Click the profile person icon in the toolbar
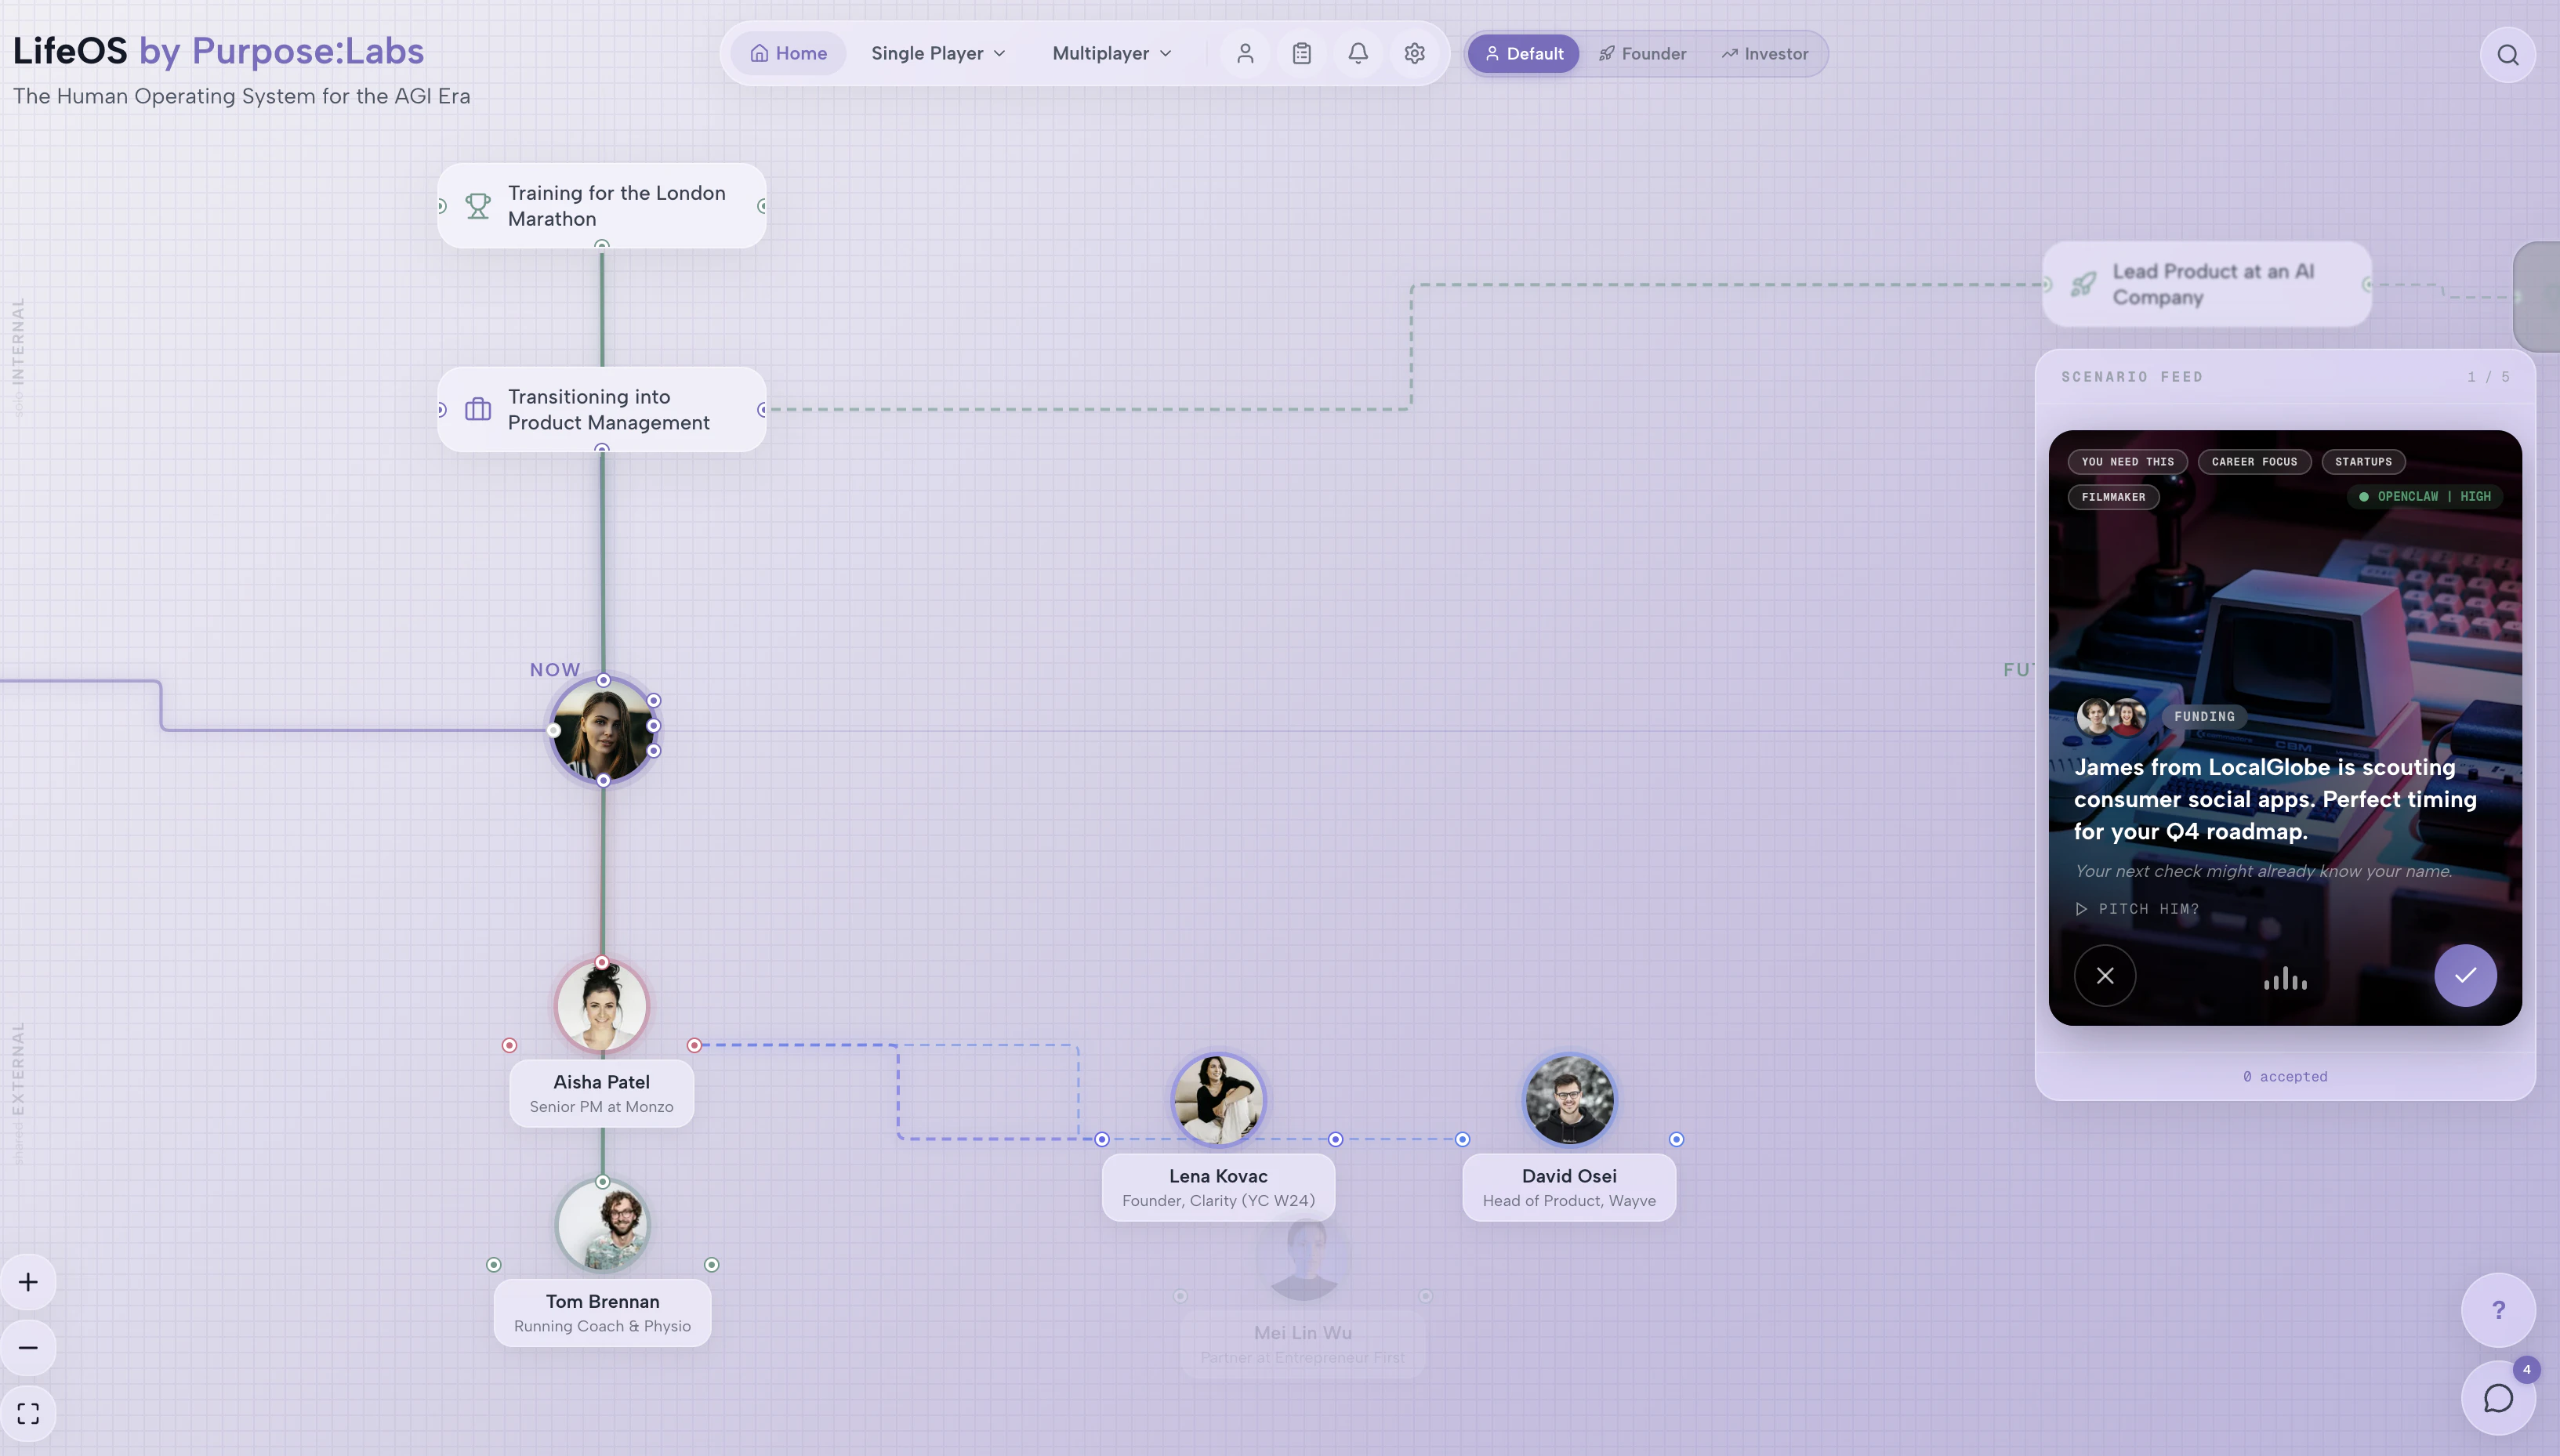 pos(1244,53)
